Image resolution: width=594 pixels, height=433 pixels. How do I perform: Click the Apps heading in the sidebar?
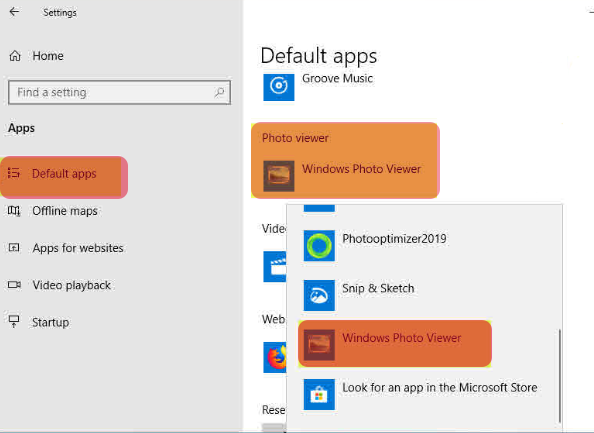coord(21,128)
